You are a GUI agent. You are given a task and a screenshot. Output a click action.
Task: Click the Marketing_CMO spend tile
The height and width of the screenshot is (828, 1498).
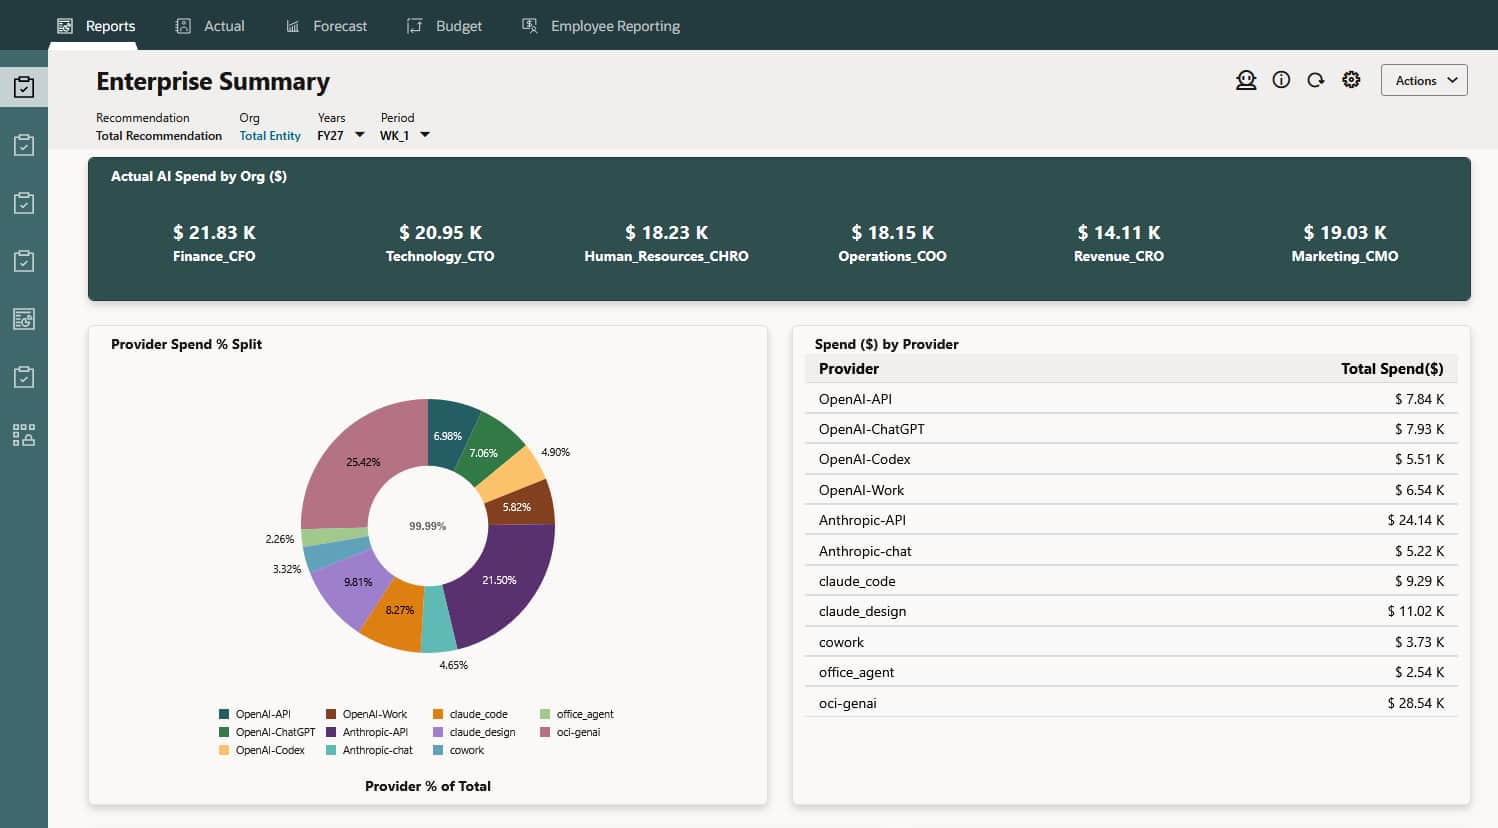click(x=1345, y=243)
